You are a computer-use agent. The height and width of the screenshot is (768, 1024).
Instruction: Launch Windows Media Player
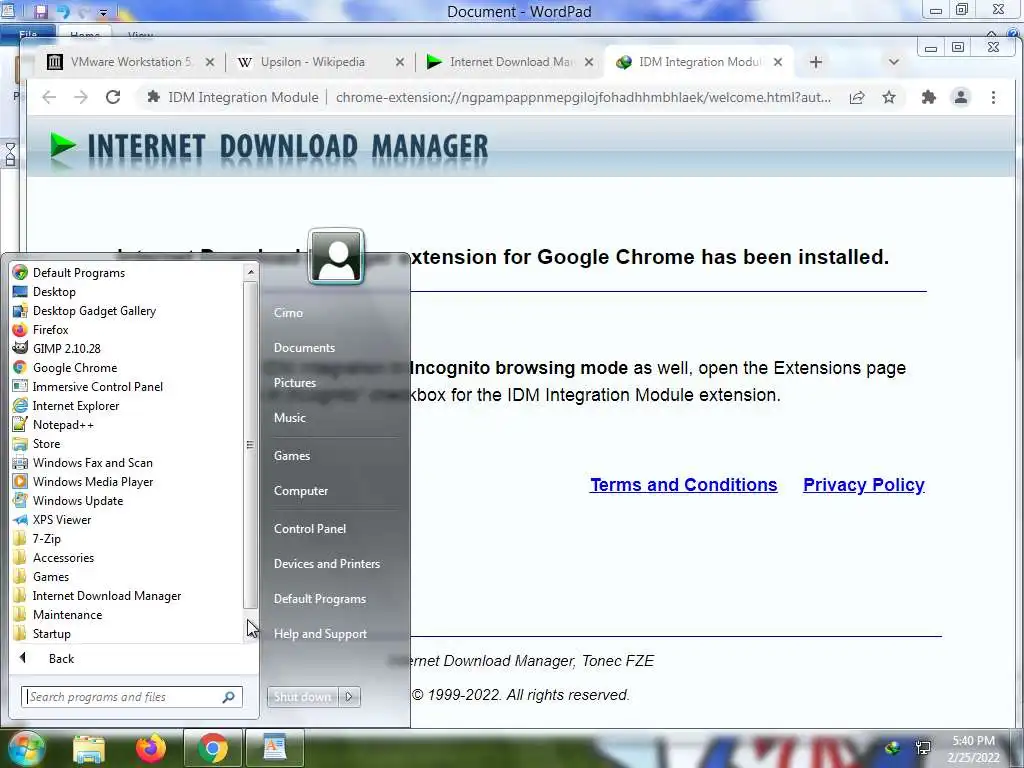(x=93, y=481)
